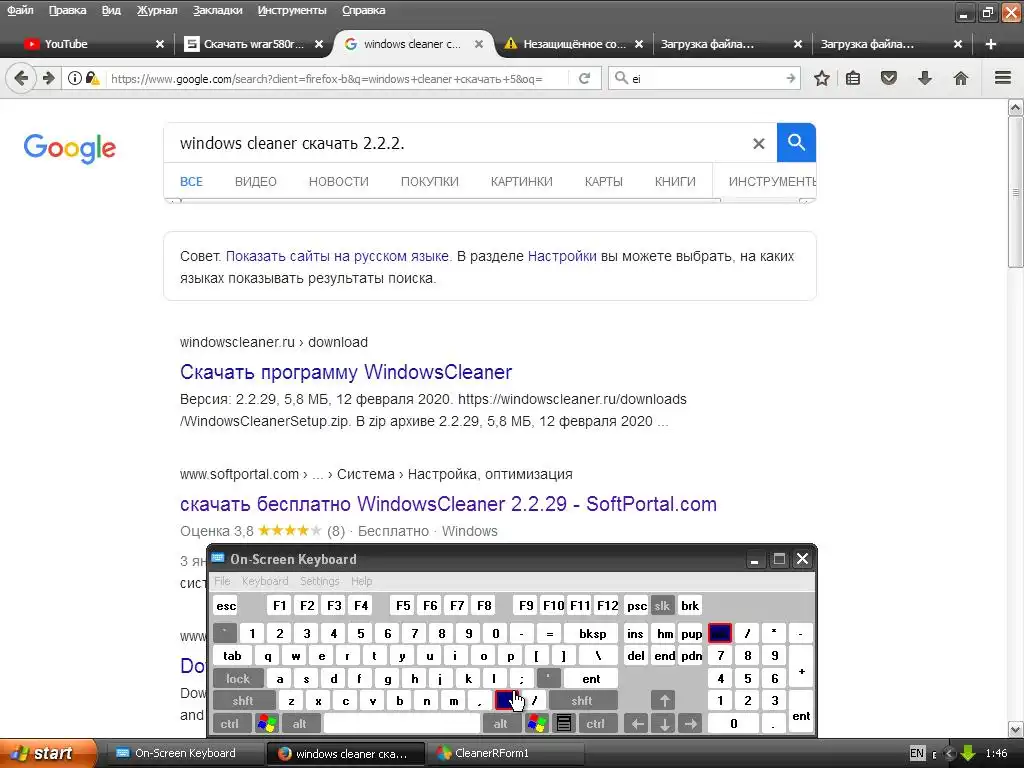Switch to the Незащищённое соединение tab

coord(575,44)
